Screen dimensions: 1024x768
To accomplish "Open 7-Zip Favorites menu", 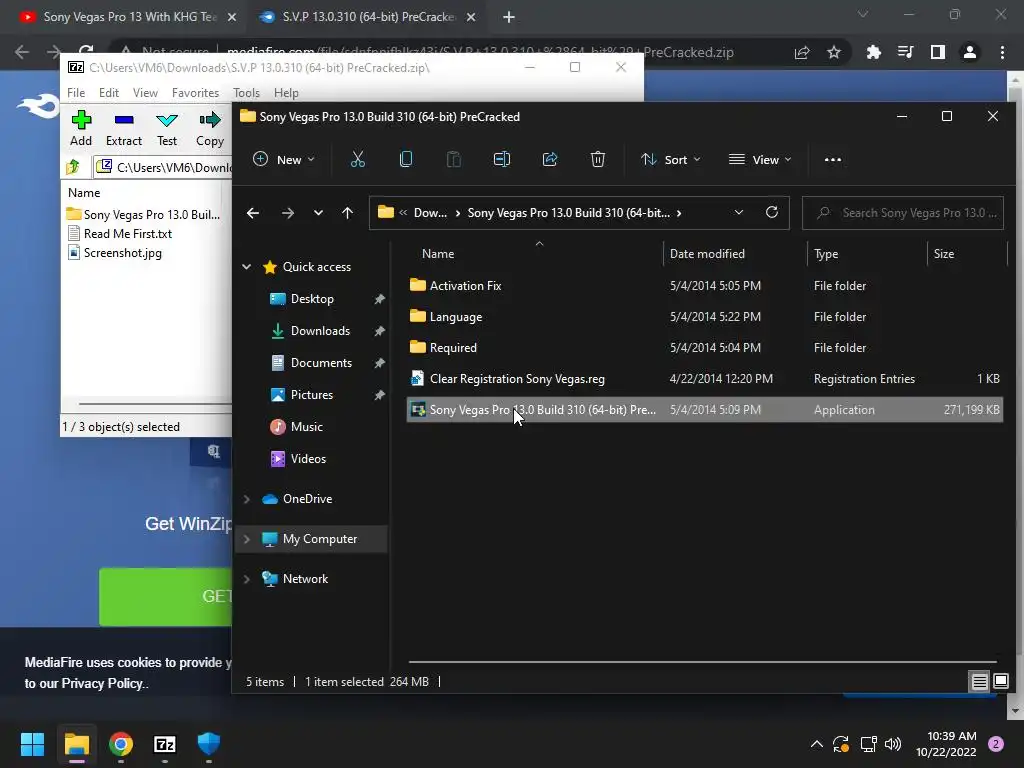I will [195, 93].
